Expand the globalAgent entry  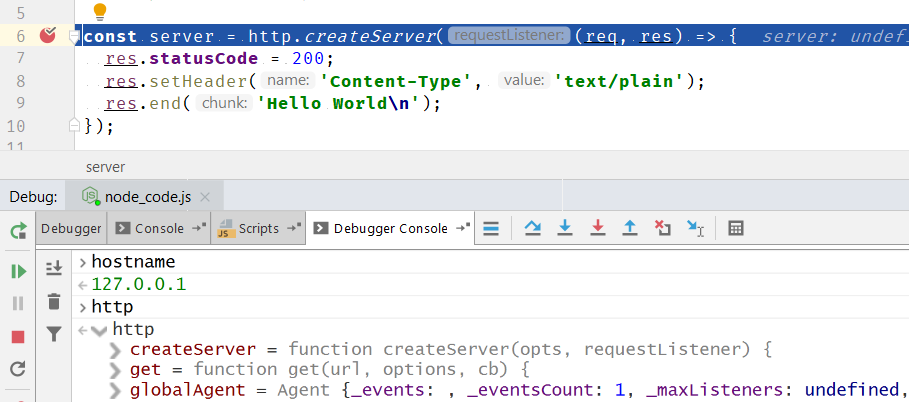pyautogui.click(x=116, y=390)
